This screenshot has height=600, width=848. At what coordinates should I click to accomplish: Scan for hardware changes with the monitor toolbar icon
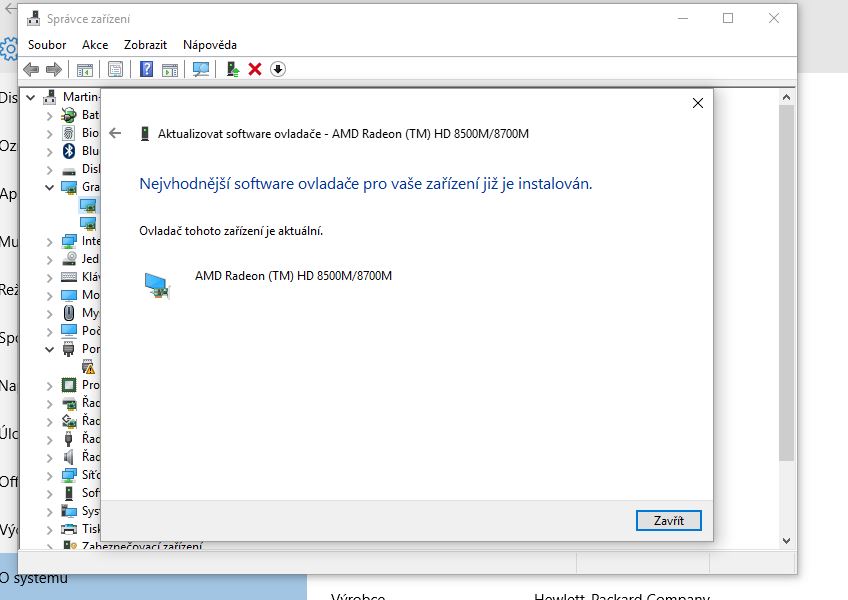[201, 69]
